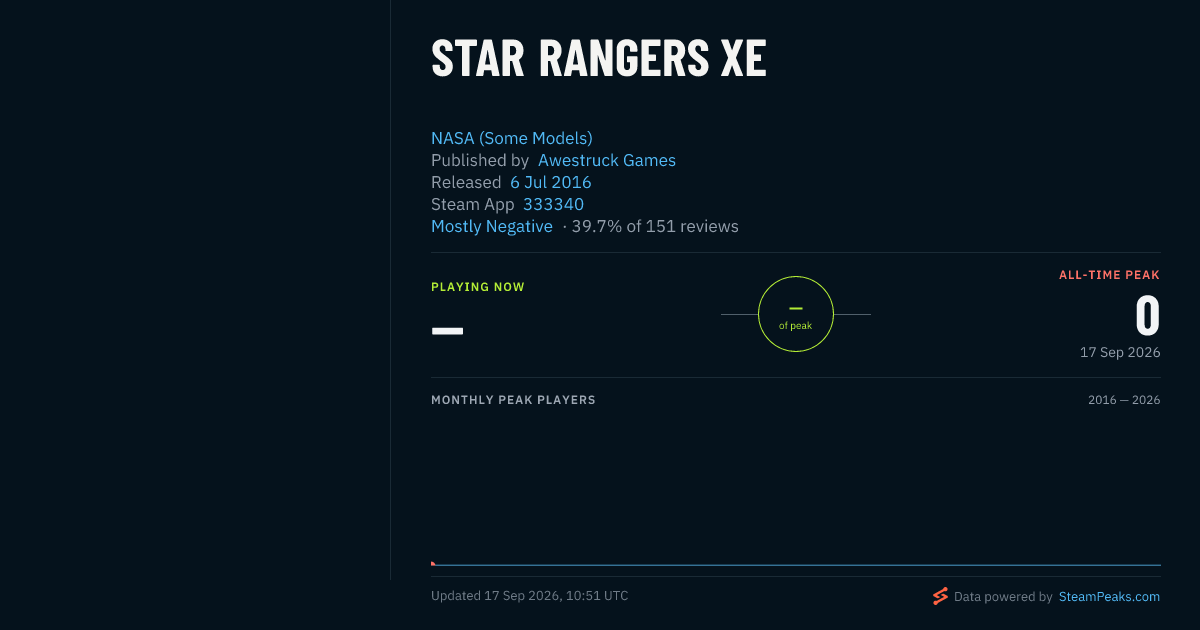Screen dimensions: 1200x630
Task: Click the 17 Sep 2026 peak date
Action: [x=1120, y=352]
